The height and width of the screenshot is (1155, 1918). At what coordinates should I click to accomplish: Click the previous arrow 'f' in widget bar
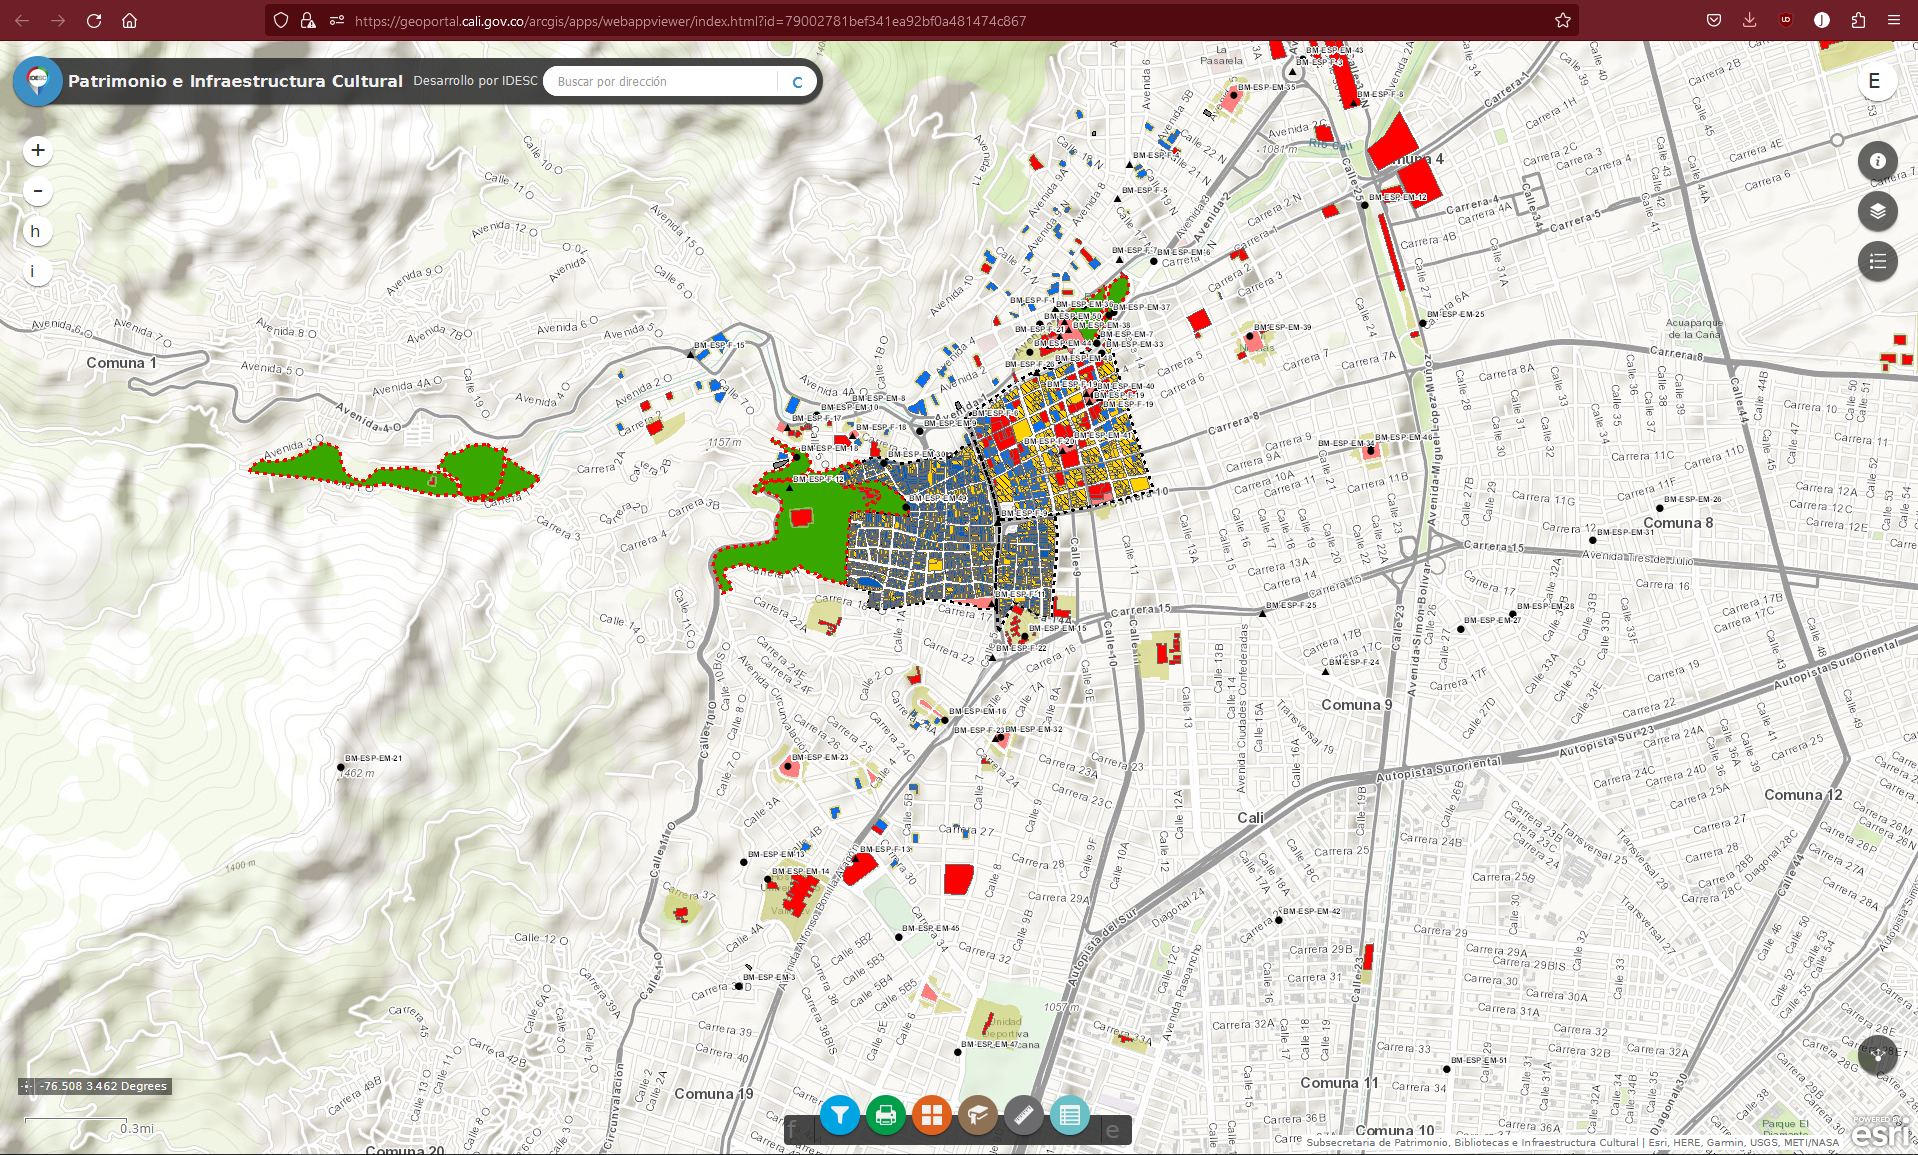pyautogui.click(x=793, y=1130)
